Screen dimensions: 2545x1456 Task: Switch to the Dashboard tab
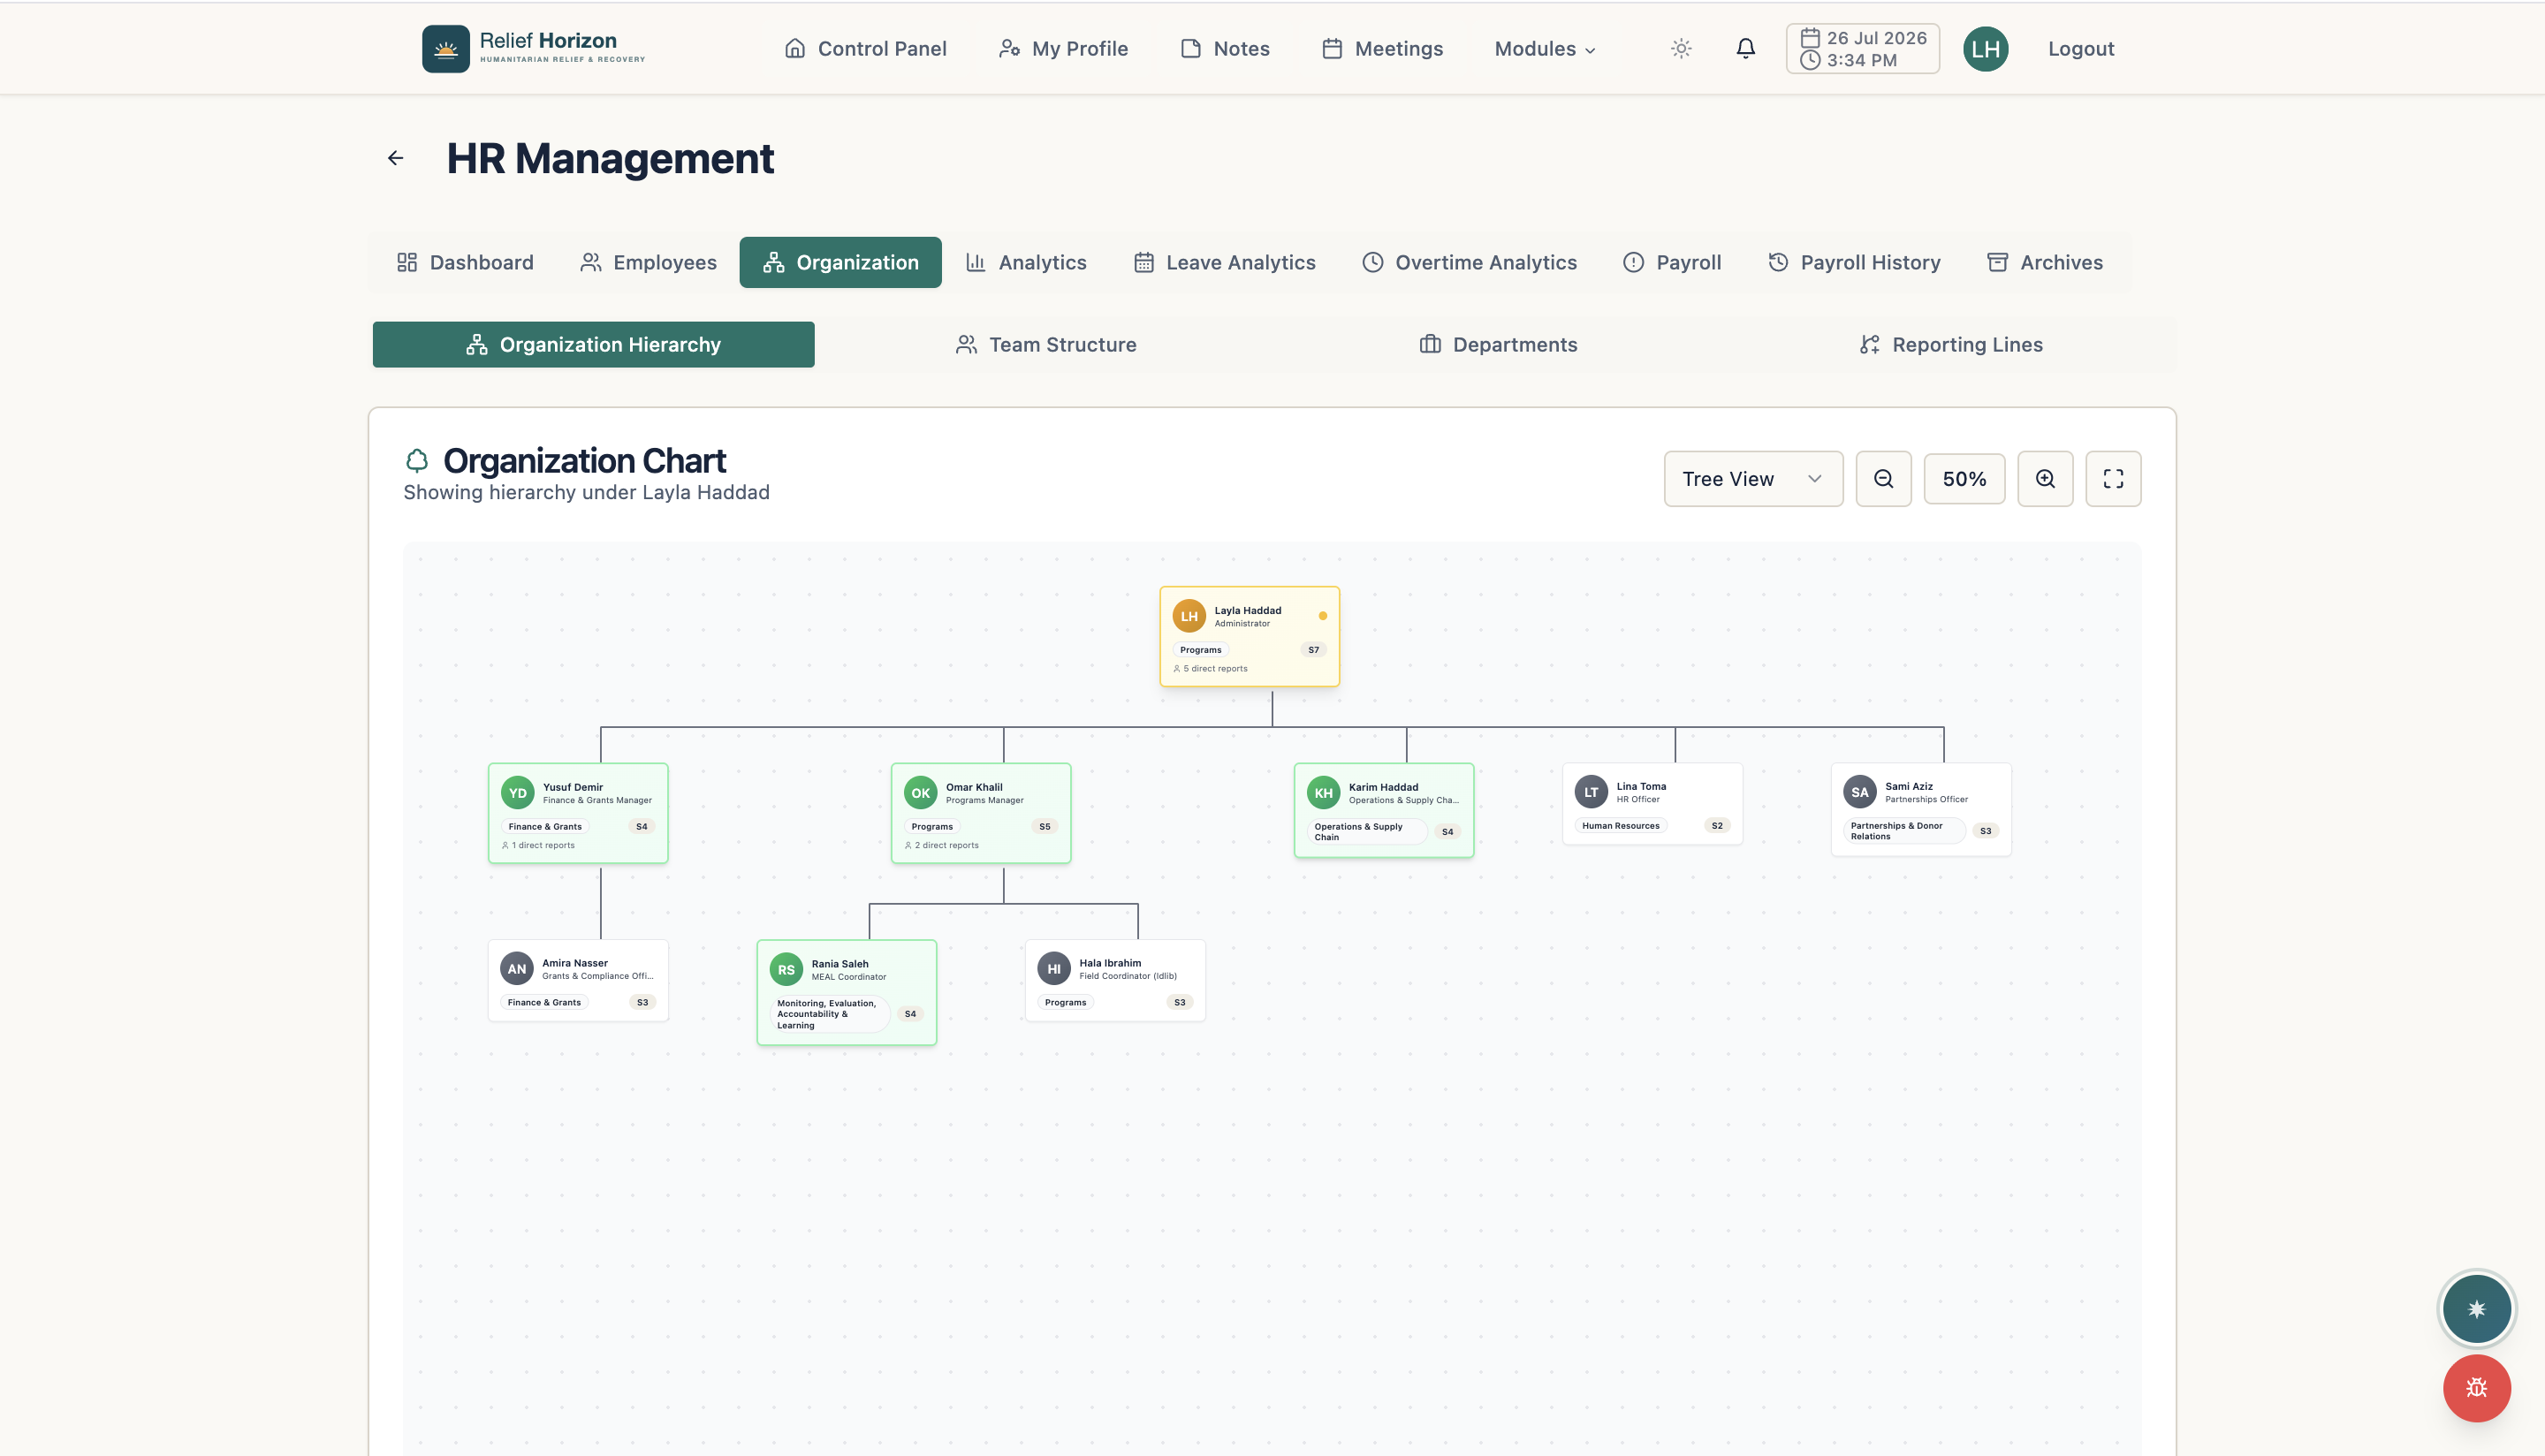(465, 262)
